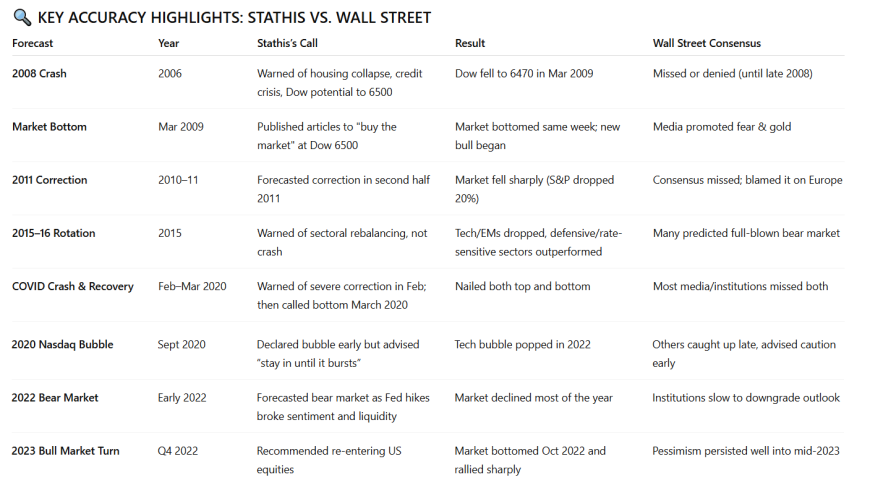Viewport: 870px width, 485px height.
Task: Click the COVID Crash & Recovery label
Action: [x=73, y=286]
